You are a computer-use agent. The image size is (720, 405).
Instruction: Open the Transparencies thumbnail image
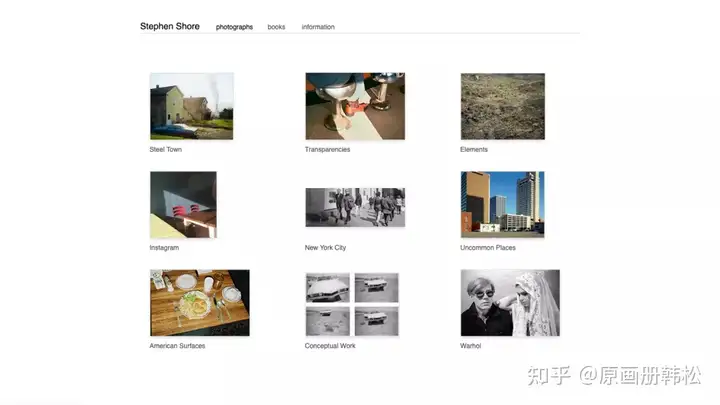(355, 106)
